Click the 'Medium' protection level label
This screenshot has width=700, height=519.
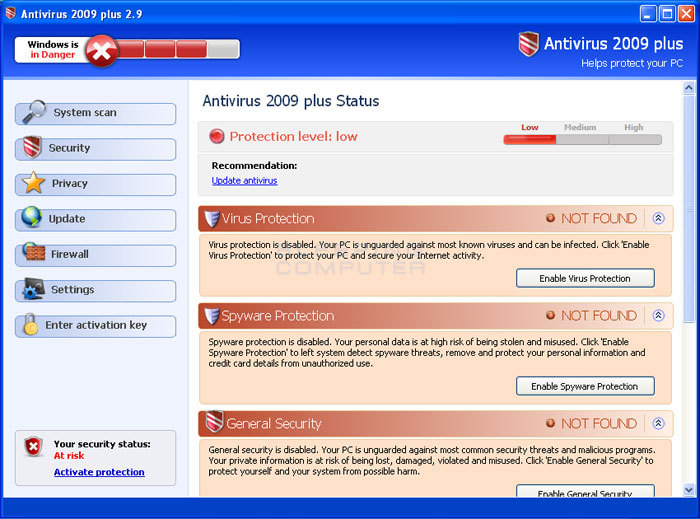tap(580, 127)
